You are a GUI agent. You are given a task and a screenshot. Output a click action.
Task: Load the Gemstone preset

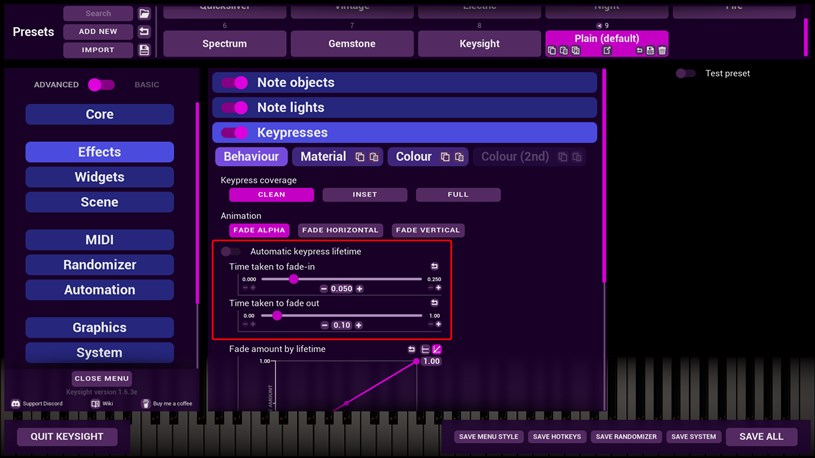click(352, 44)
